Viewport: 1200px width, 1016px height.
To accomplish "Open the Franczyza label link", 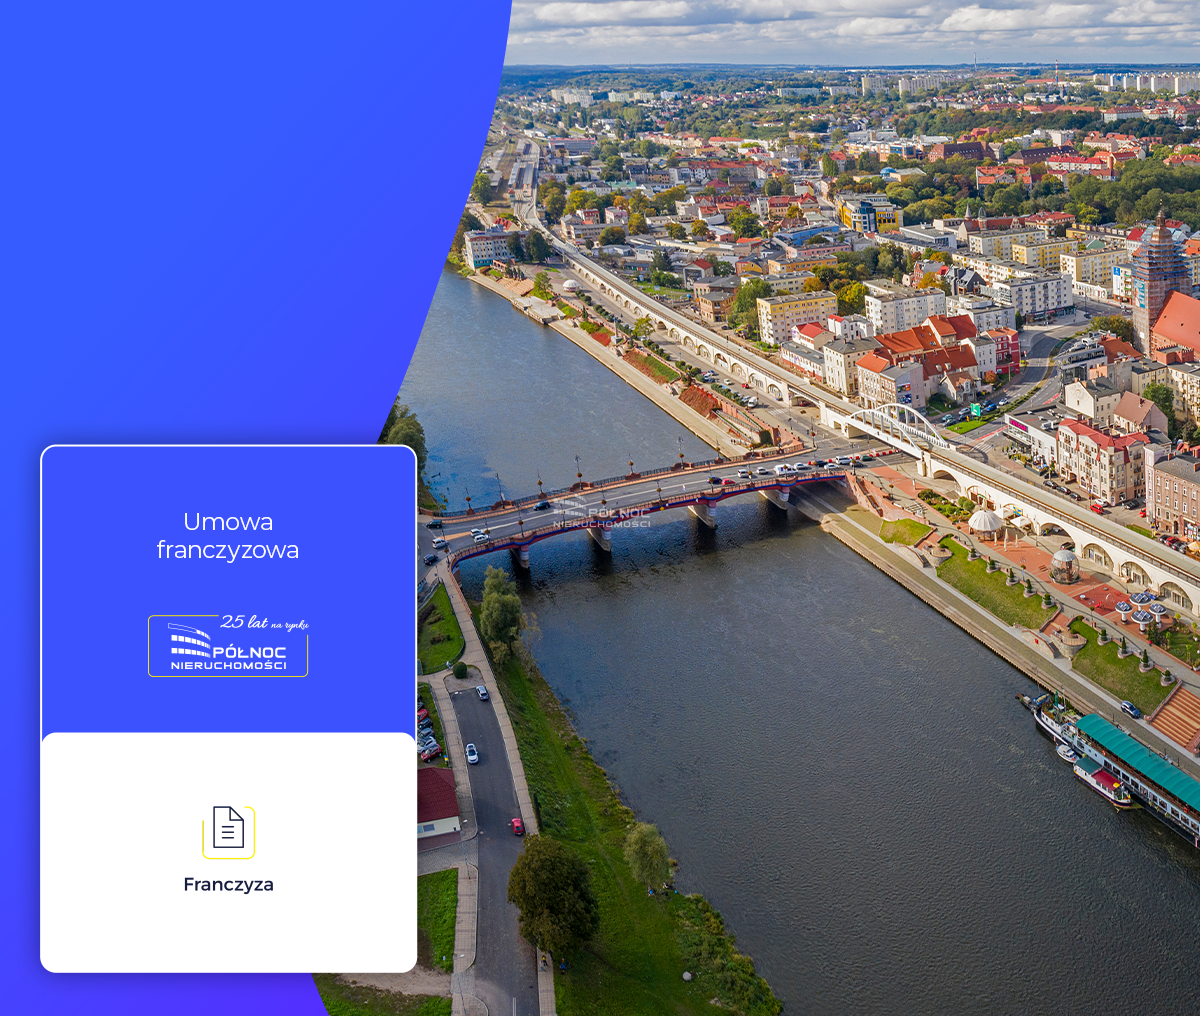I will pyautogui.click(x=228, y=885).
